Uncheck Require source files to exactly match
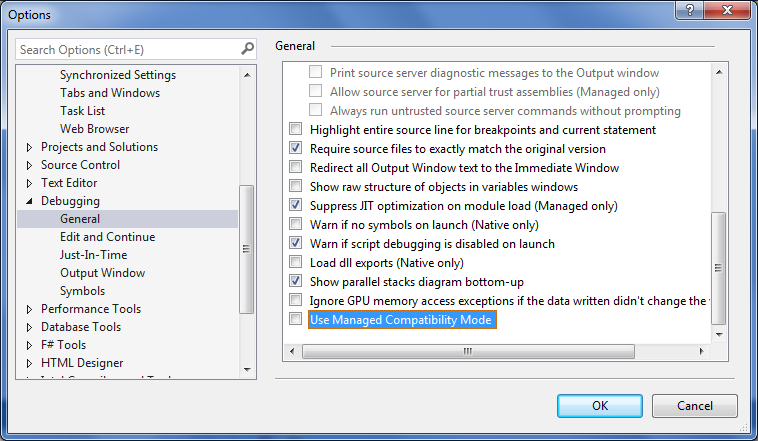The image size is (758, 441). pos(295,148)
